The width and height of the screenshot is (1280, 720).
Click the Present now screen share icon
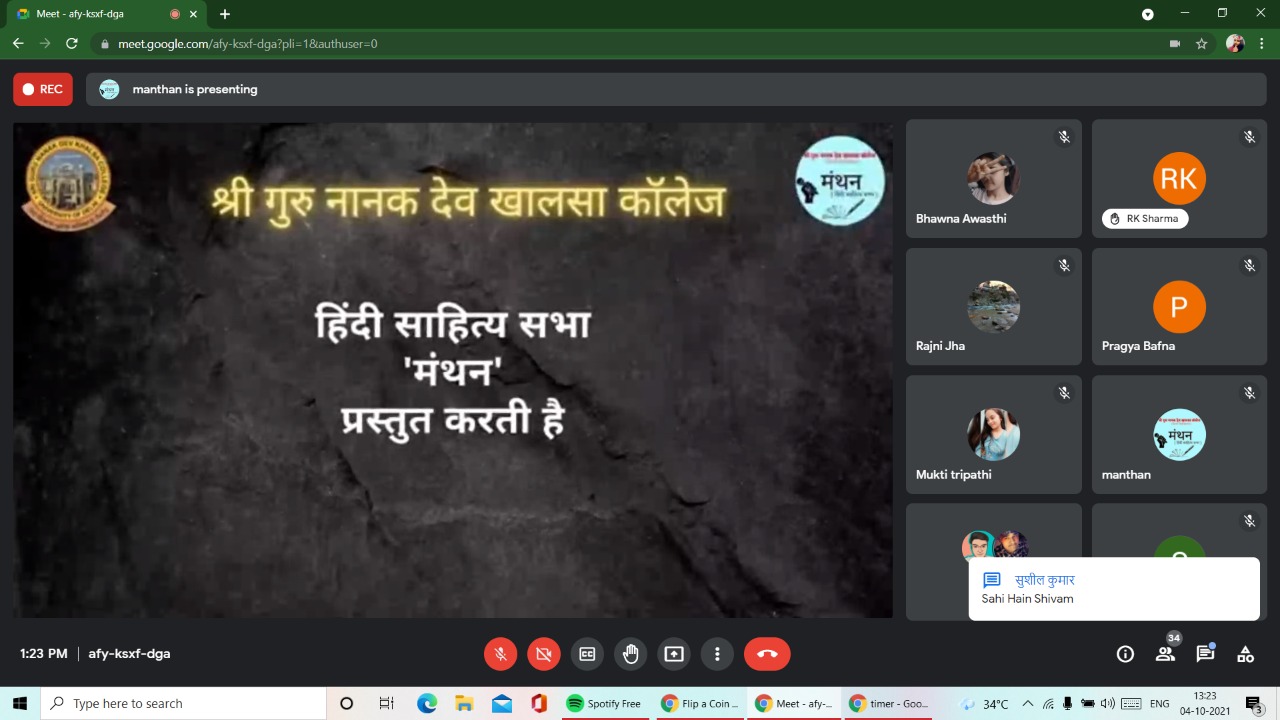[674, 654]
